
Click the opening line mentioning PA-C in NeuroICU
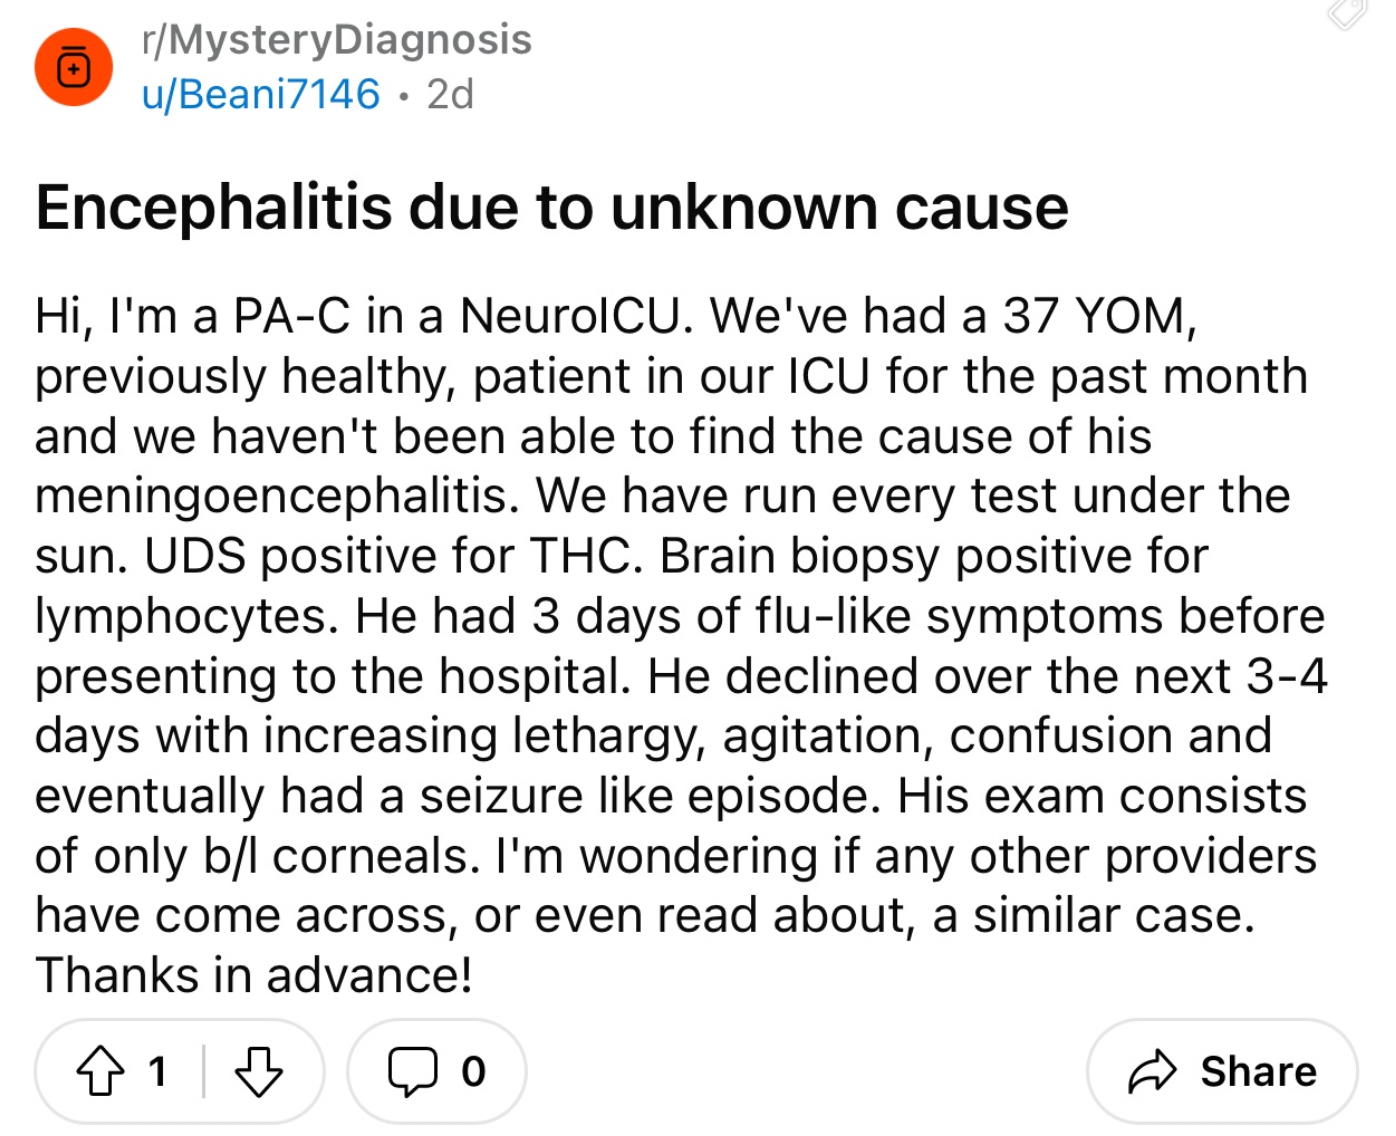(x=363, y=316)
